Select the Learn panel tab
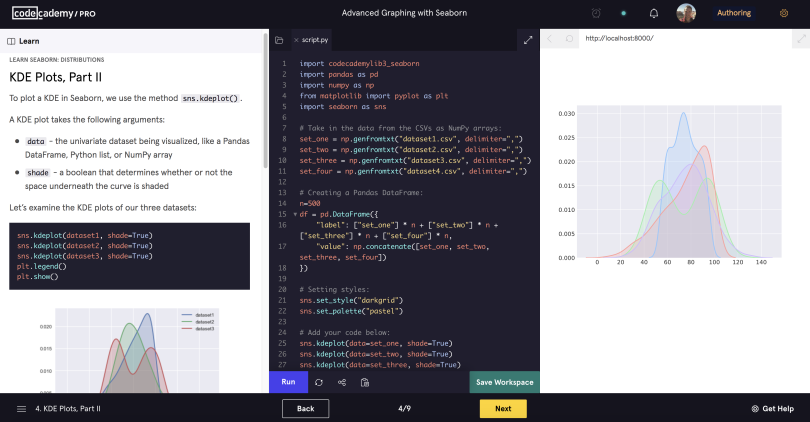This screenshot has height=422, width=810. (24, 41)
